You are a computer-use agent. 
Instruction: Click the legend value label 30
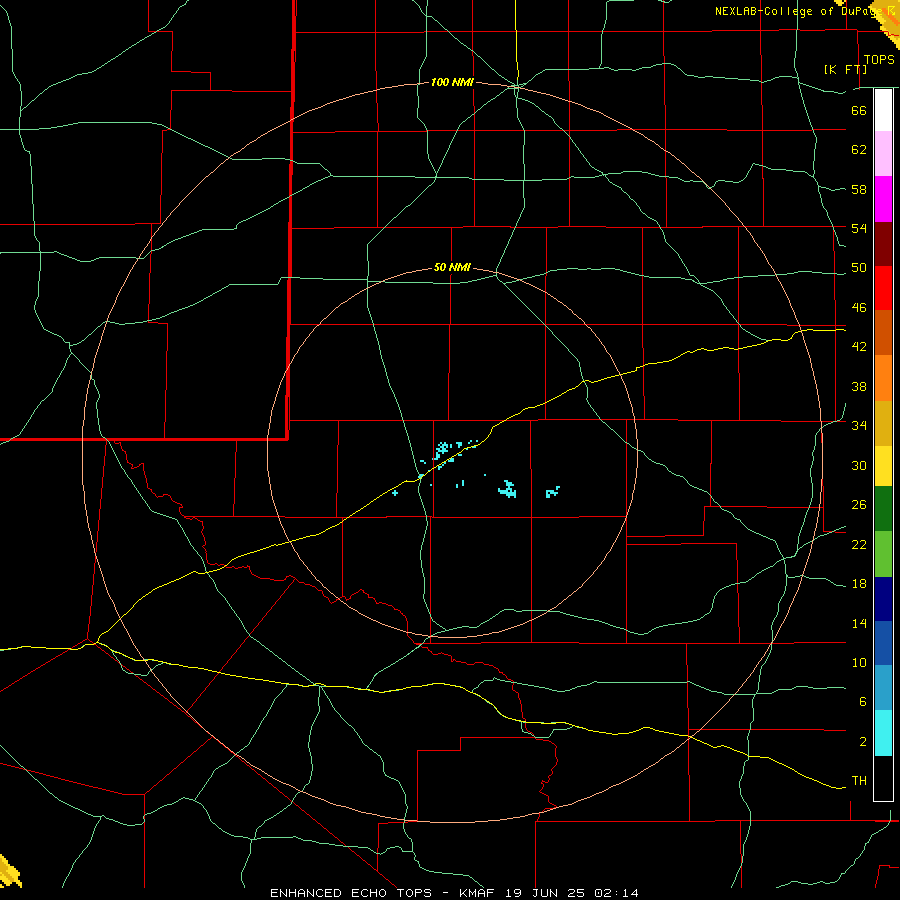(859, 465)
